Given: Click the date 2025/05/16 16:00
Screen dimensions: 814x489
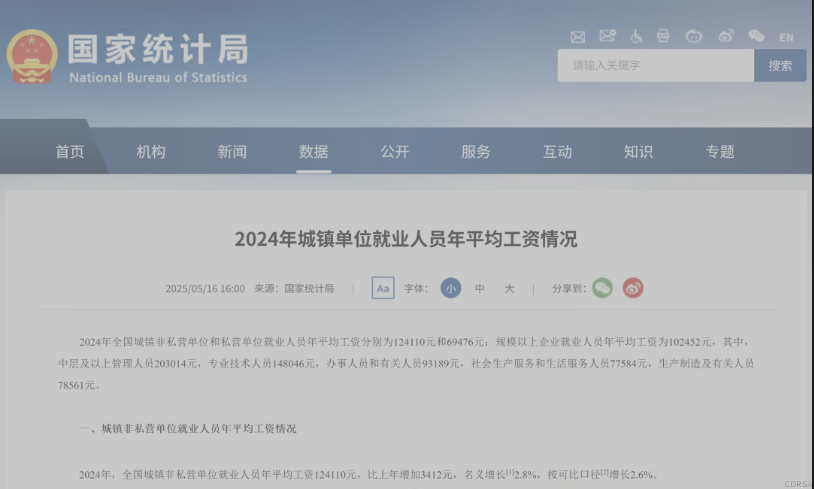Looking at the screenshot, I should pyautogui.click(x=205, y=289).
